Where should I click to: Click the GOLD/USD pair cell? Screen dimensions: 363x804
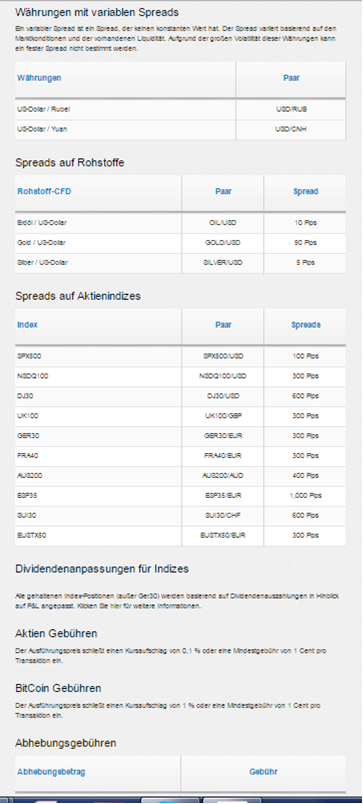(x=223, y=243)
